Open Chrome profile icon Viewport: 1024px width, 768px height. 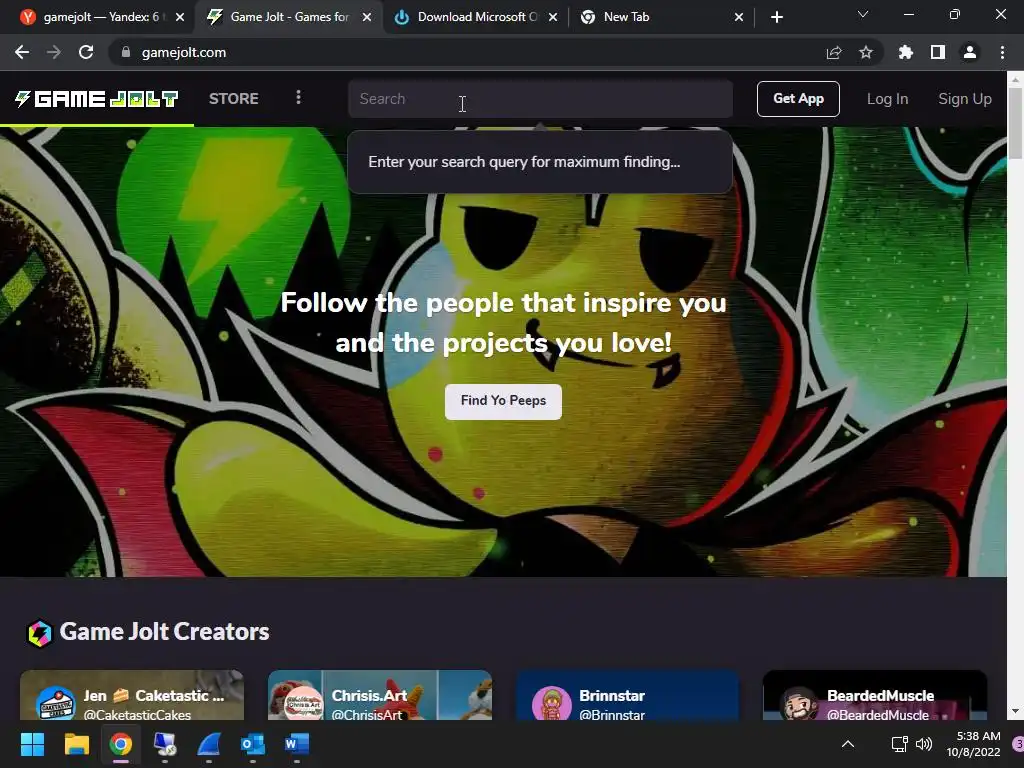970,52
